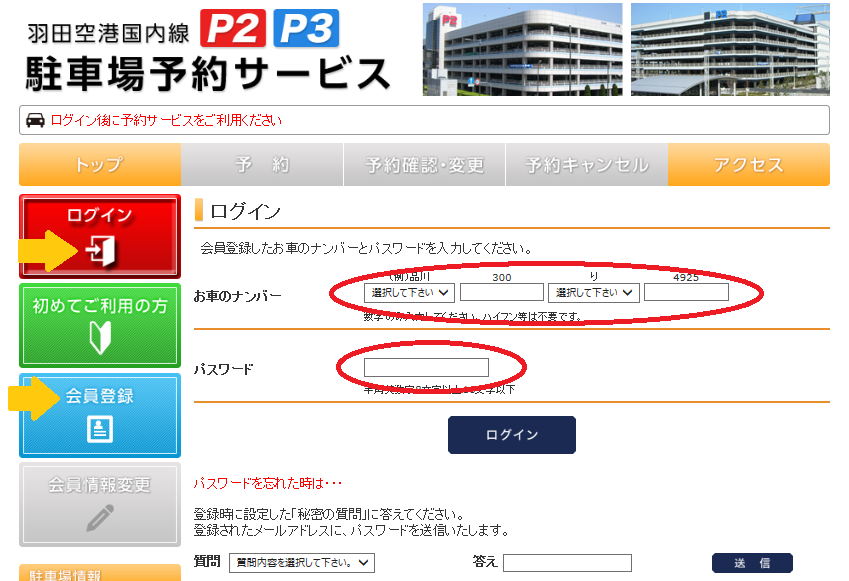This screenshot has width=849, height=581.
Task: Open the license plate region dropdown
Action: [x=409, y=292]
